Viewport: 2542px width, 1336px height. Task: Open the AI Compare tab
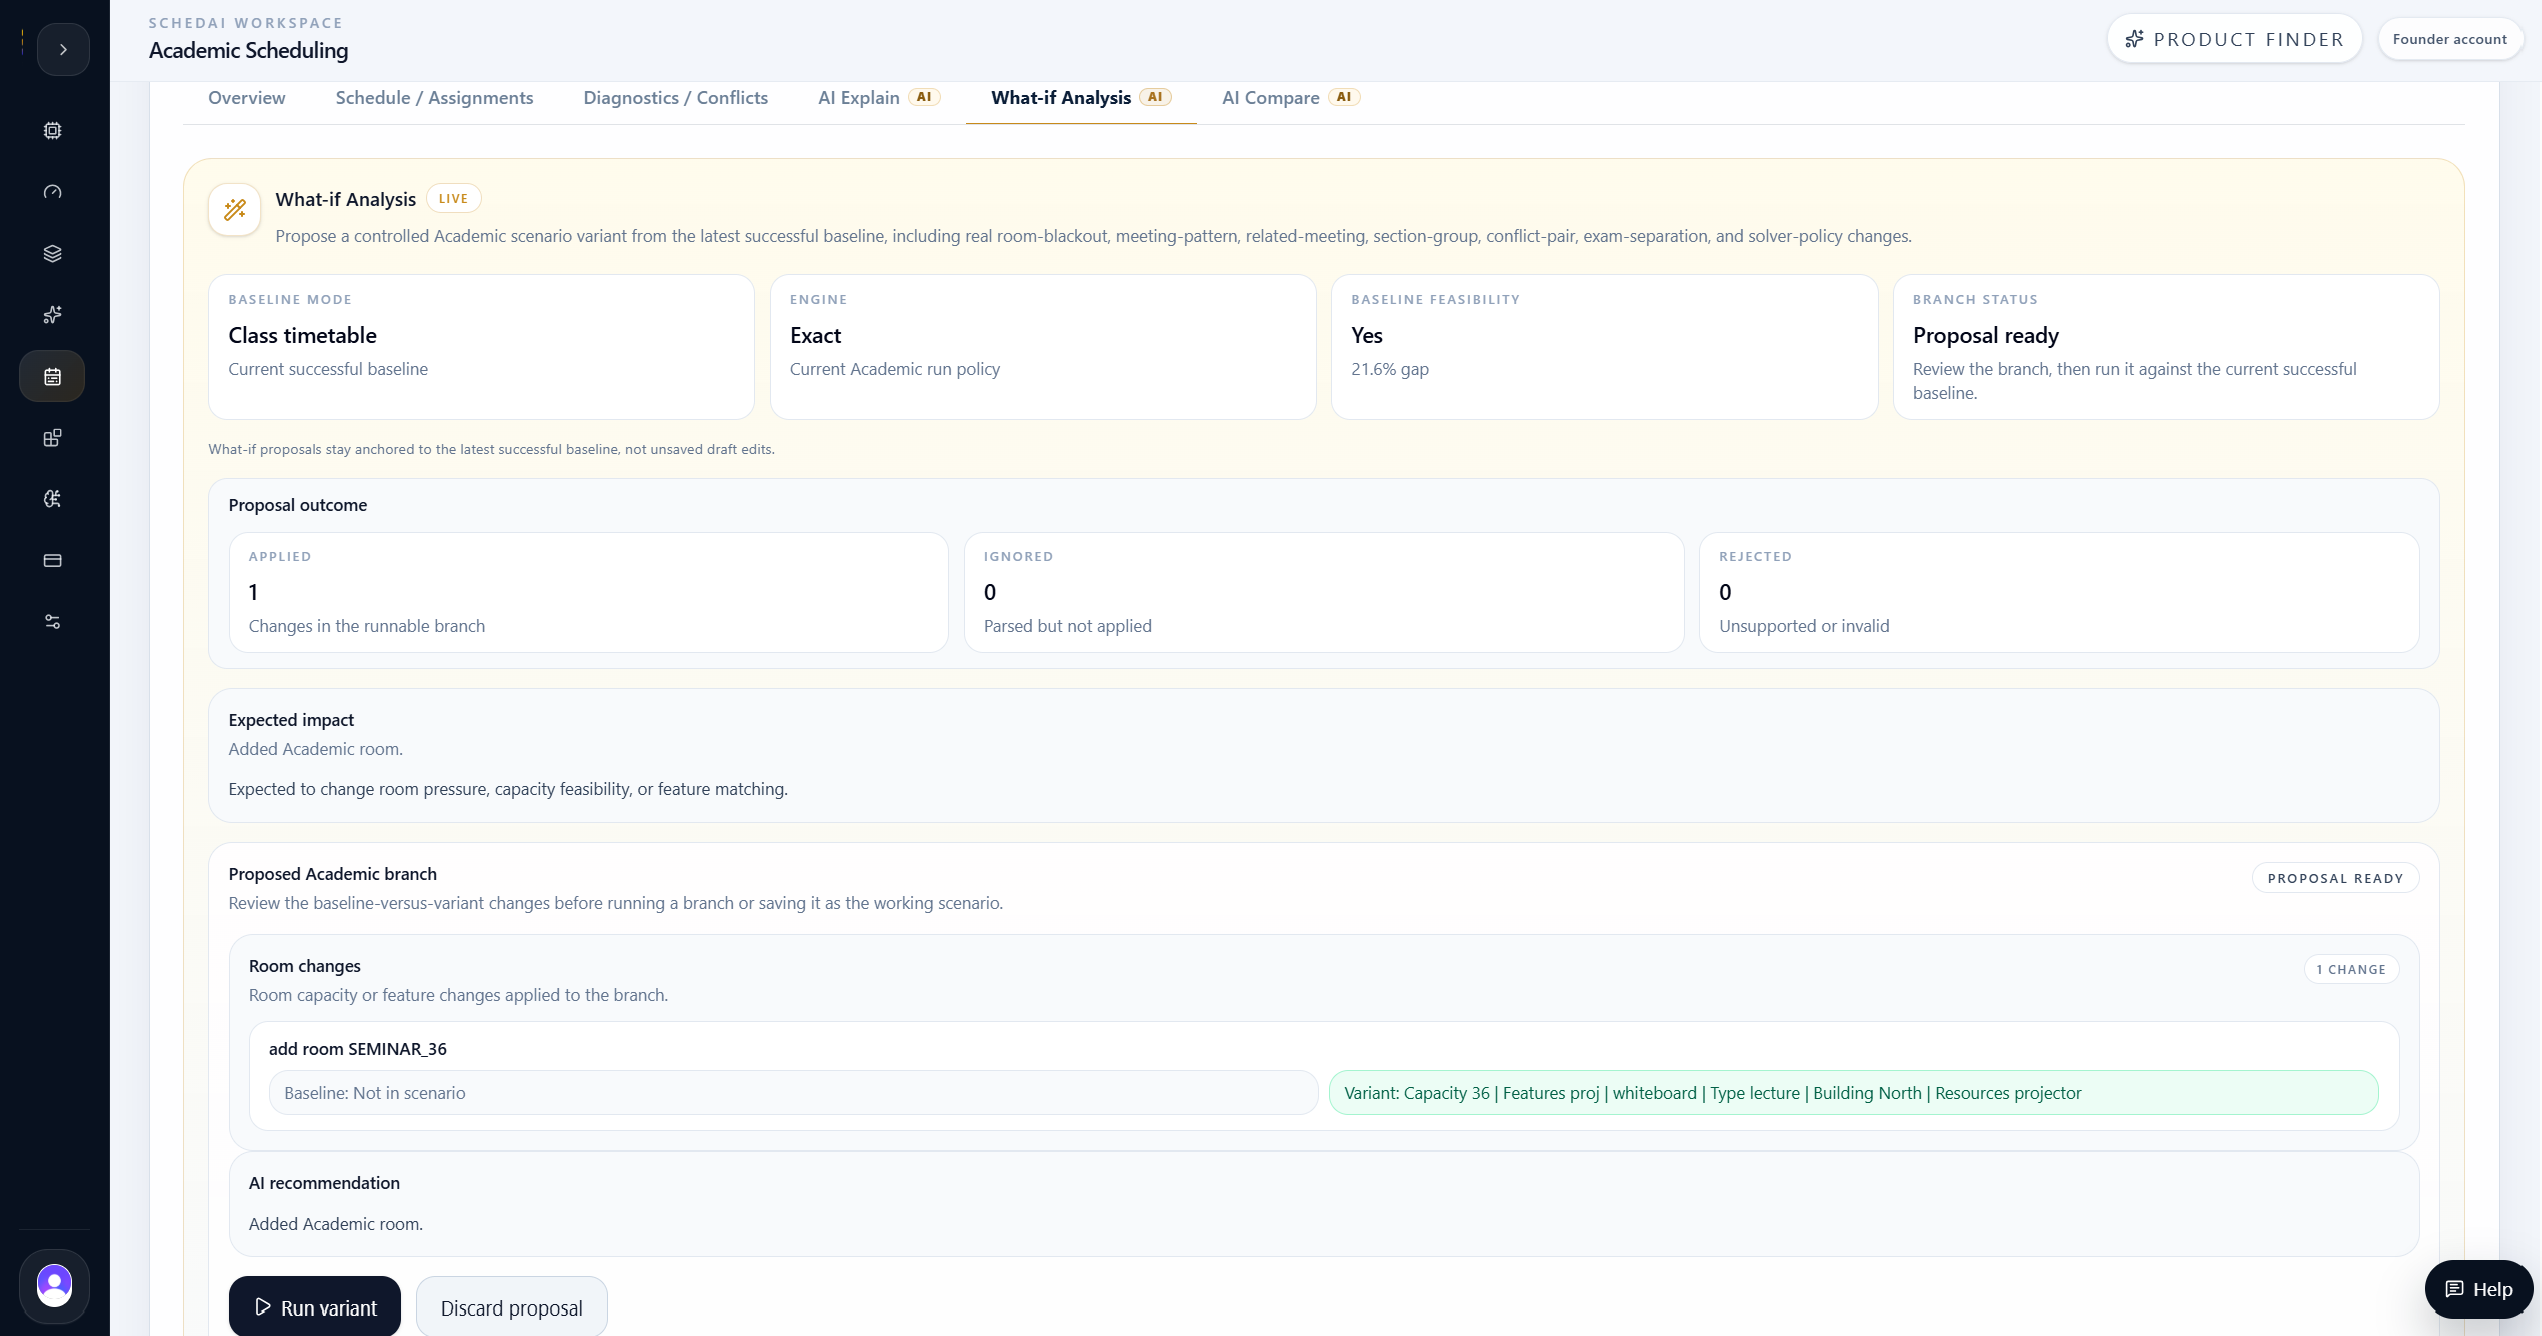coord(1291,98)
